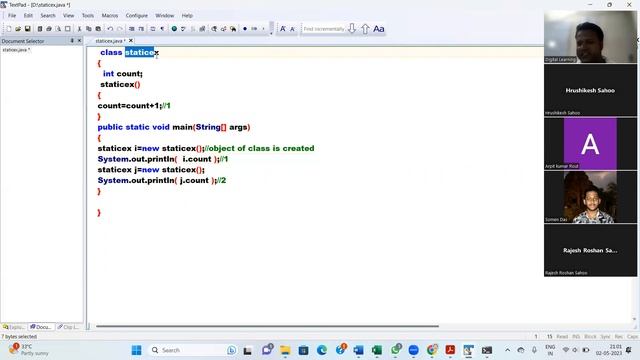The height and width of the screenshot is (360, 640).
Task: Open the Macros menu
Action: (x=110, y=16)
